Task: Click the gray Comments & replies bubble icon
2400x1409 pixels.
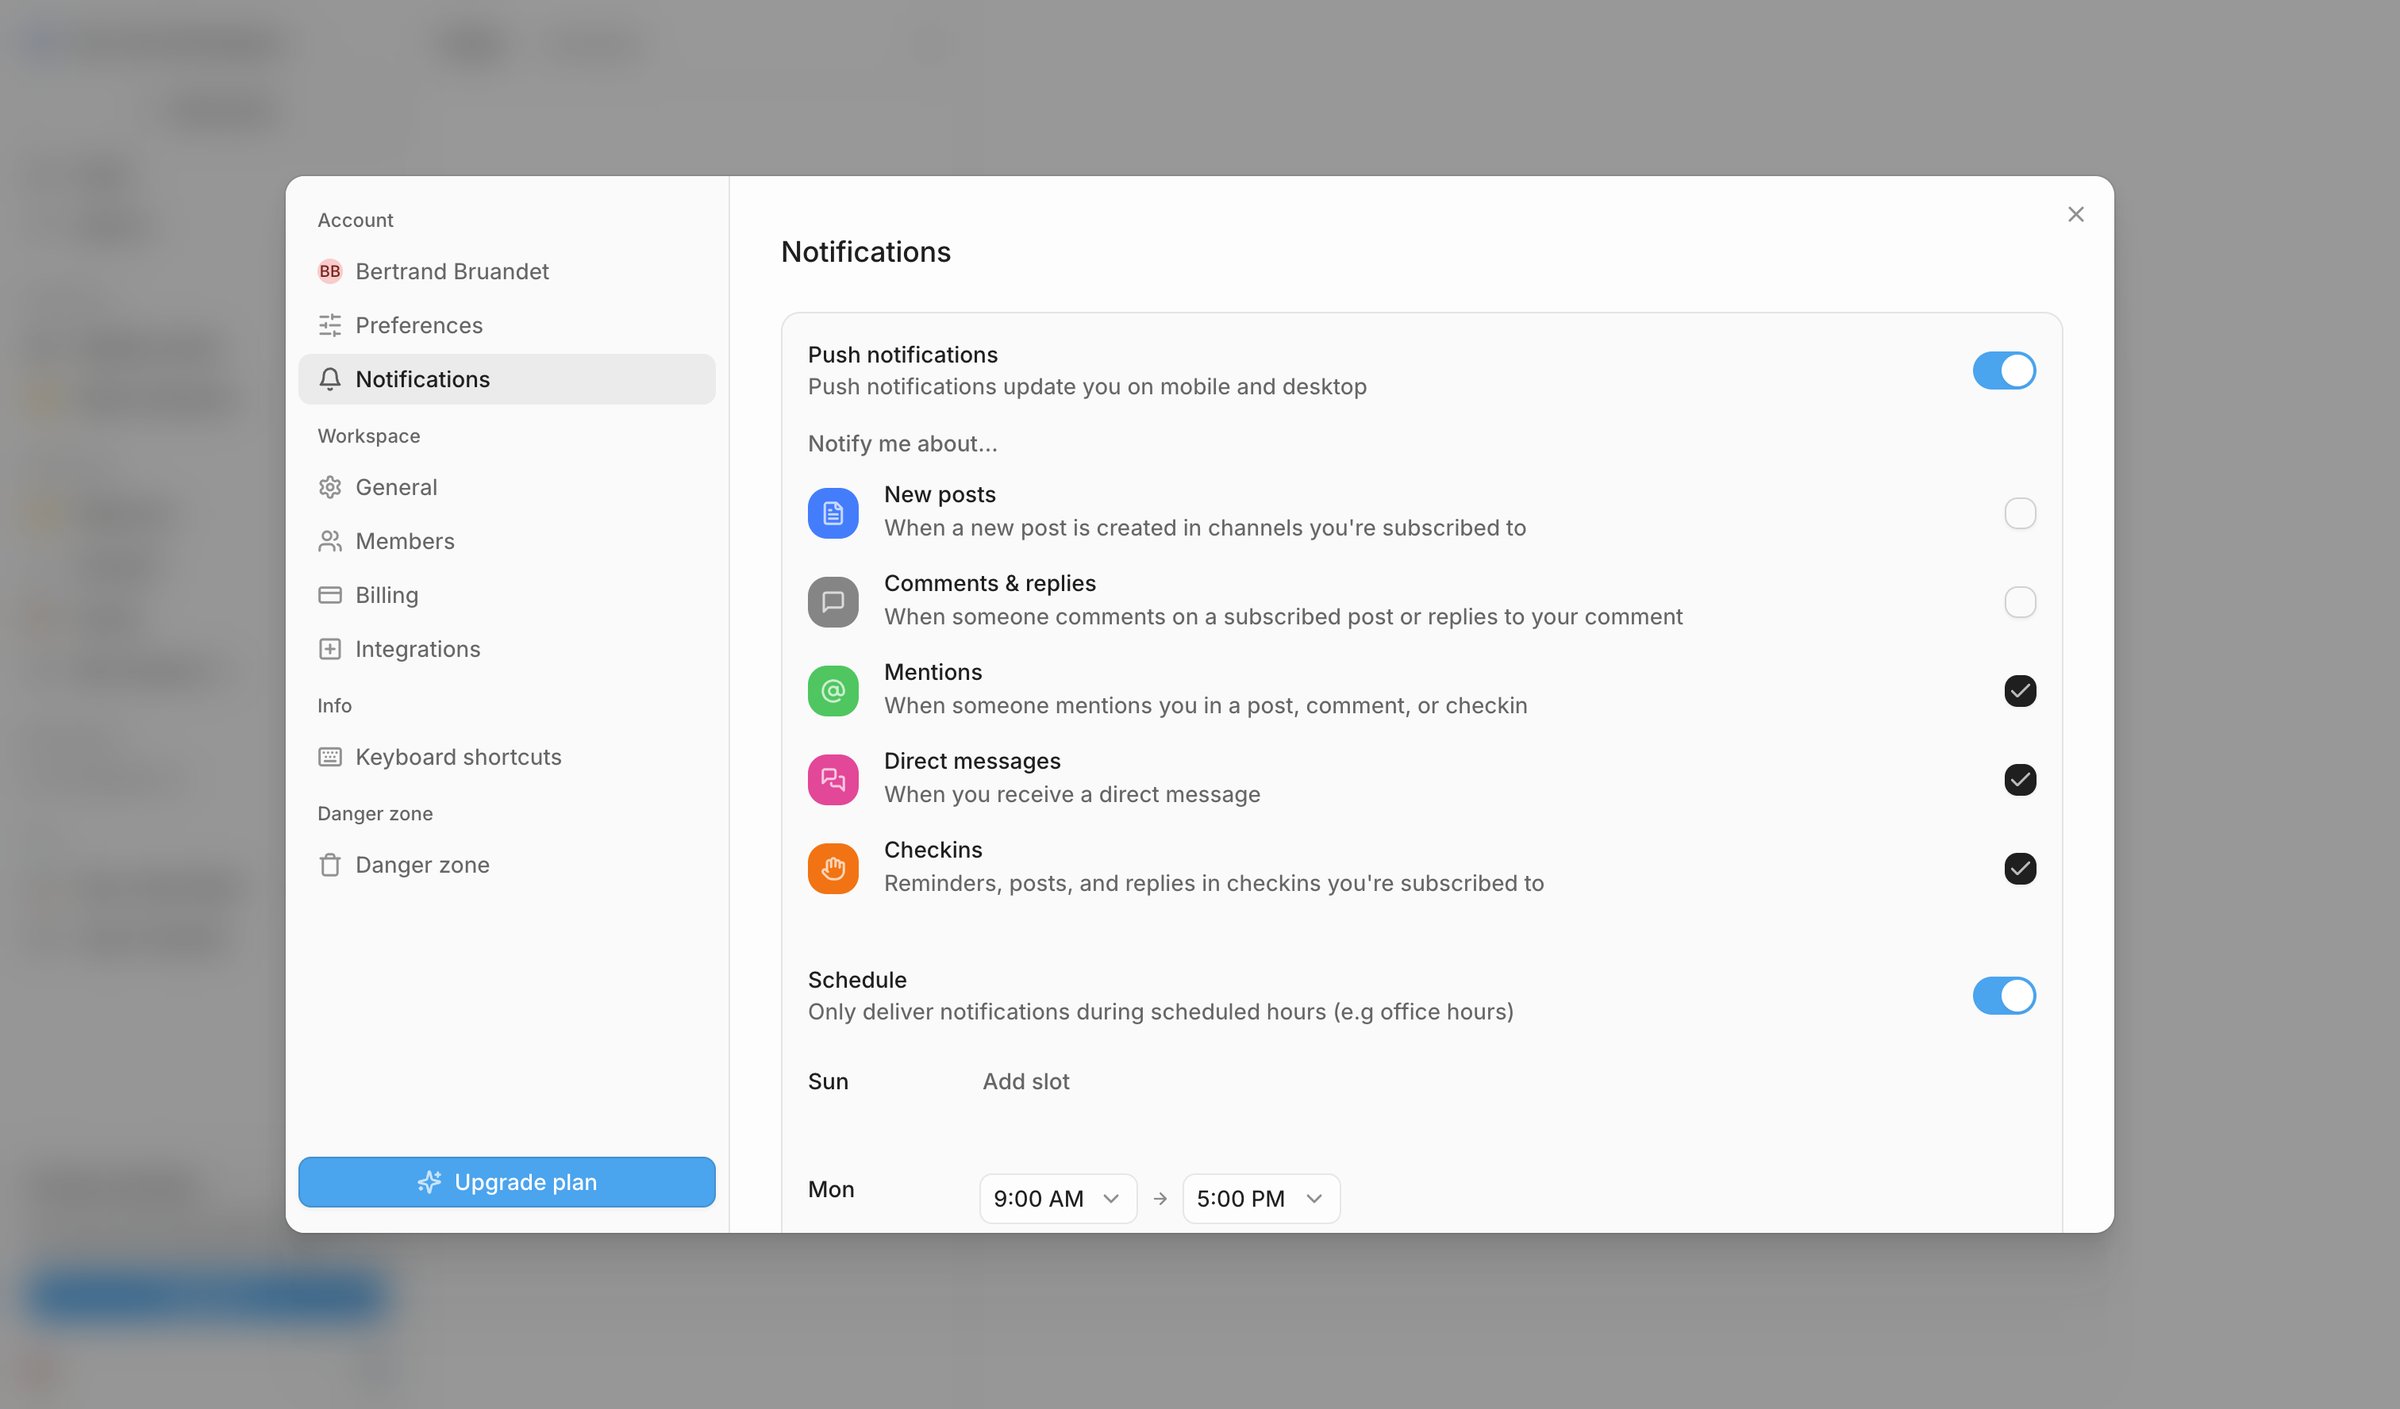Action: (x=833, y=602)
